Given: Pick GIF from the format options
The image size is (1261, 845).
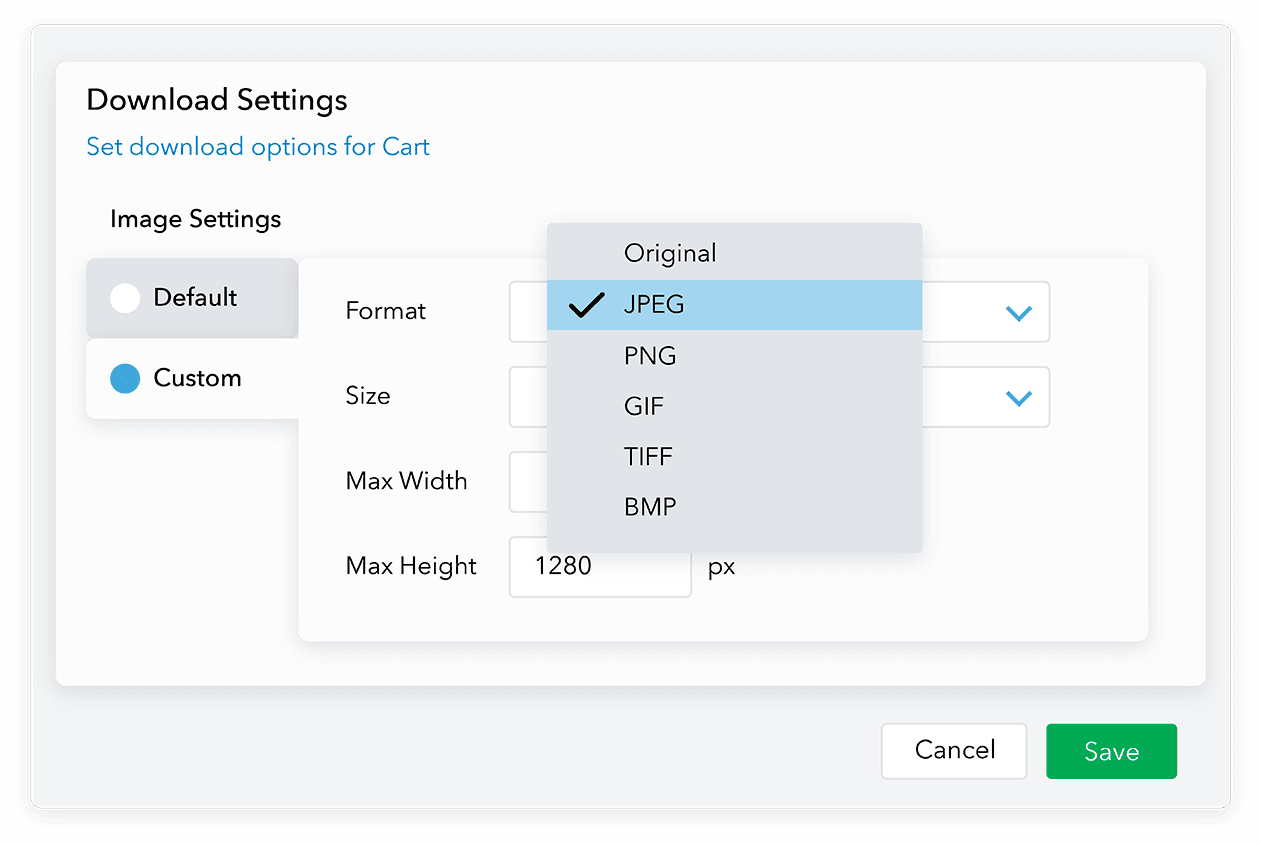Looking at the screenshot, I should click(x=643, y=406).
